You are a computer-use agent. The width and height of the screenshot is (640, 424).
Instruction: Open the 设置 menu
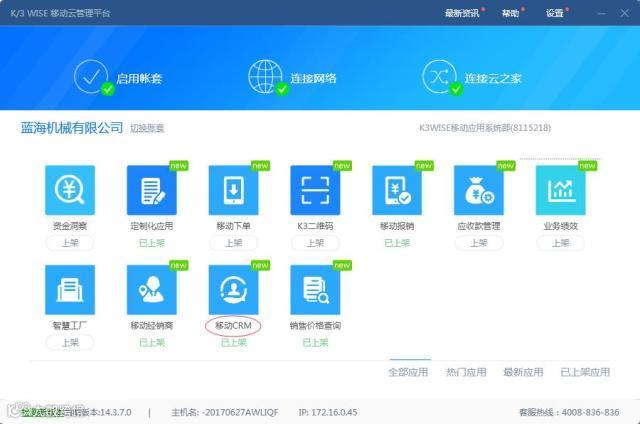click(x=555, y=13)
